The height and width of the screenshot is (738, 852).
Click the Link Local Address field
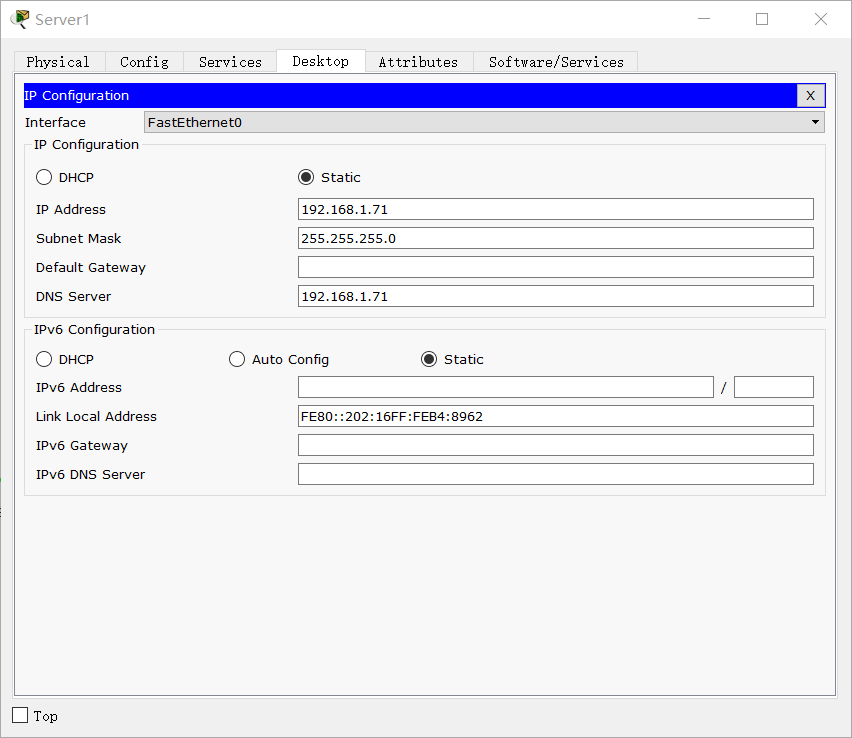coord(555,416)
